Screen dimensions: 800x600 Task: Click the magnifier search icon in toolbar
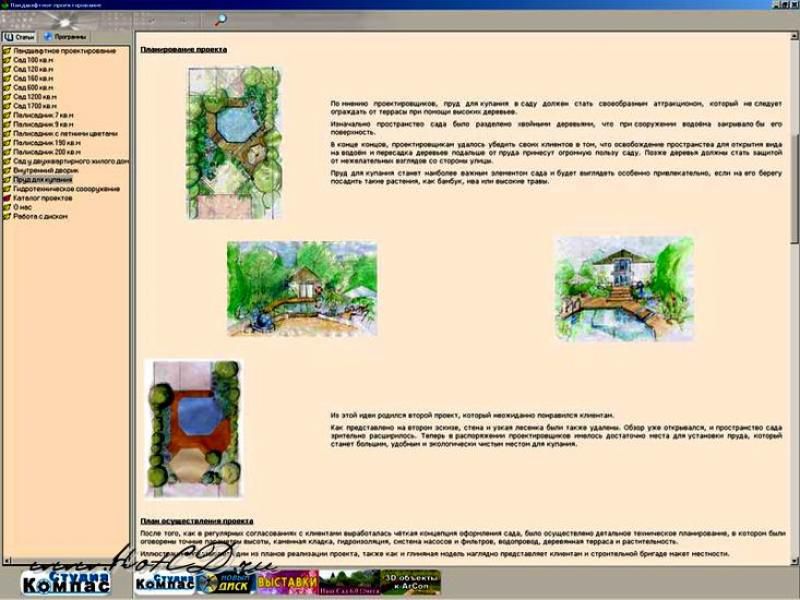220,19
